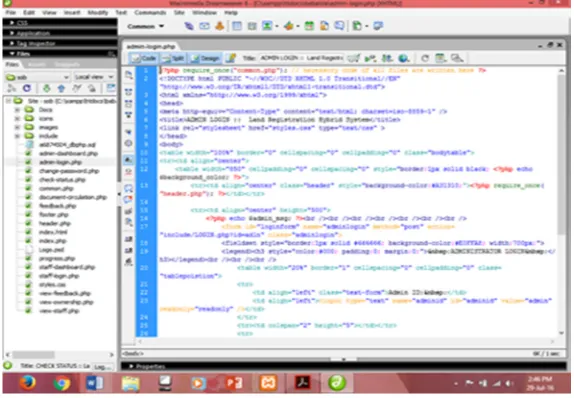Click the Date icon in Insert bar
The image size is (574, 398).
click(x=309, y=26)
